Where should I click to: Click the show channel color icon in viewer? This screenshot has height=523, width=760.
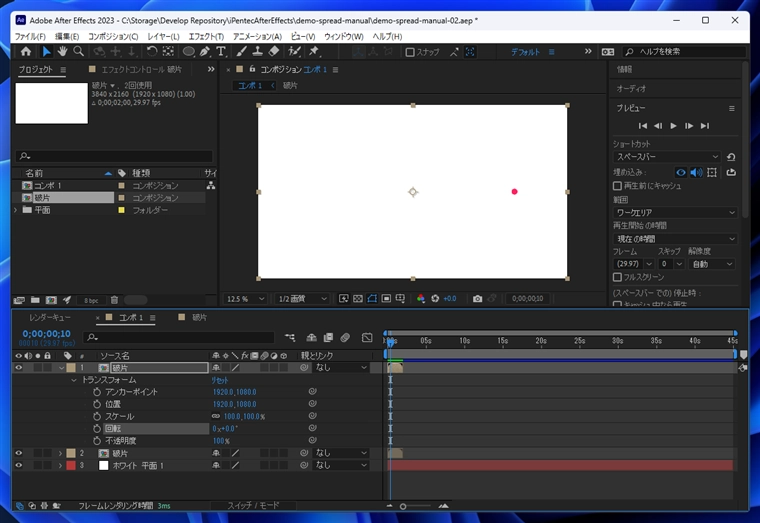click(421, 299)
